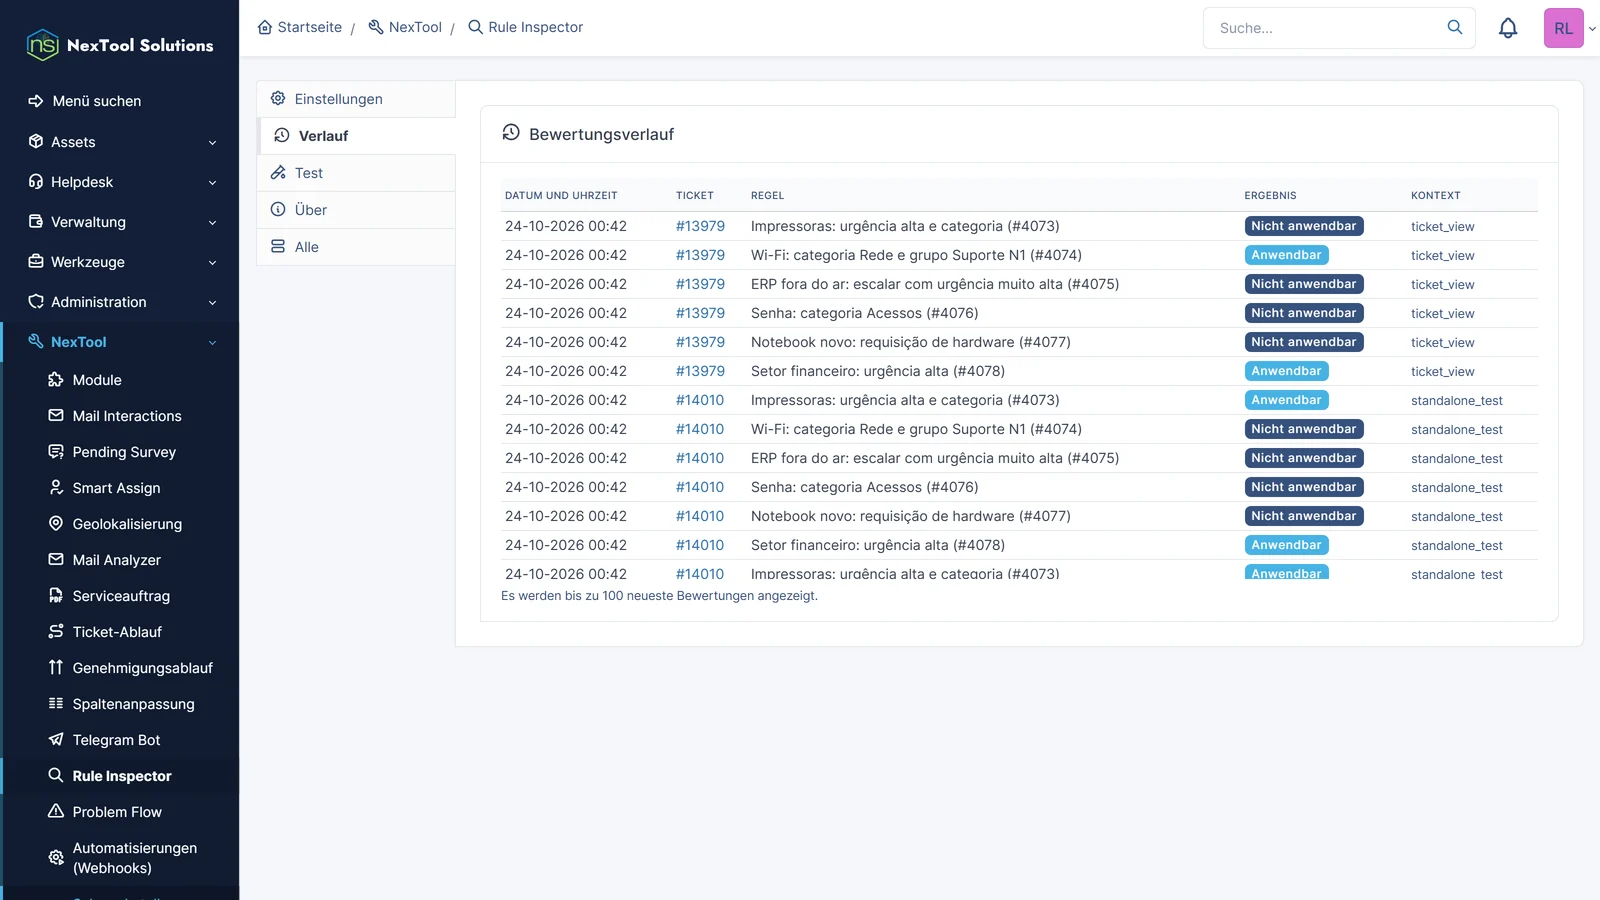Screen dimensions: 1600x900
Task: Open notifications bell icon
Action: click(x=1508, y=28)
